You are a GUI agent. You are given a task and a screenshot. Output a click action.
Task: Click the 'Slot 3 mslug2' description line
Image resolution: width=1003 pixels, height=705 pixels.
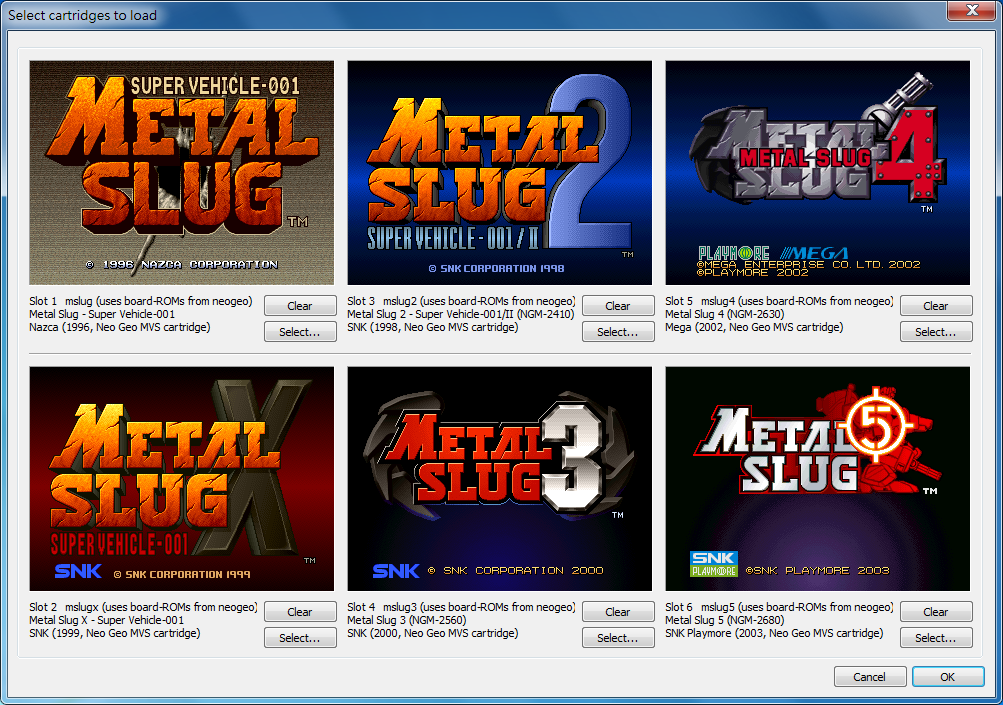click(461, 301)
